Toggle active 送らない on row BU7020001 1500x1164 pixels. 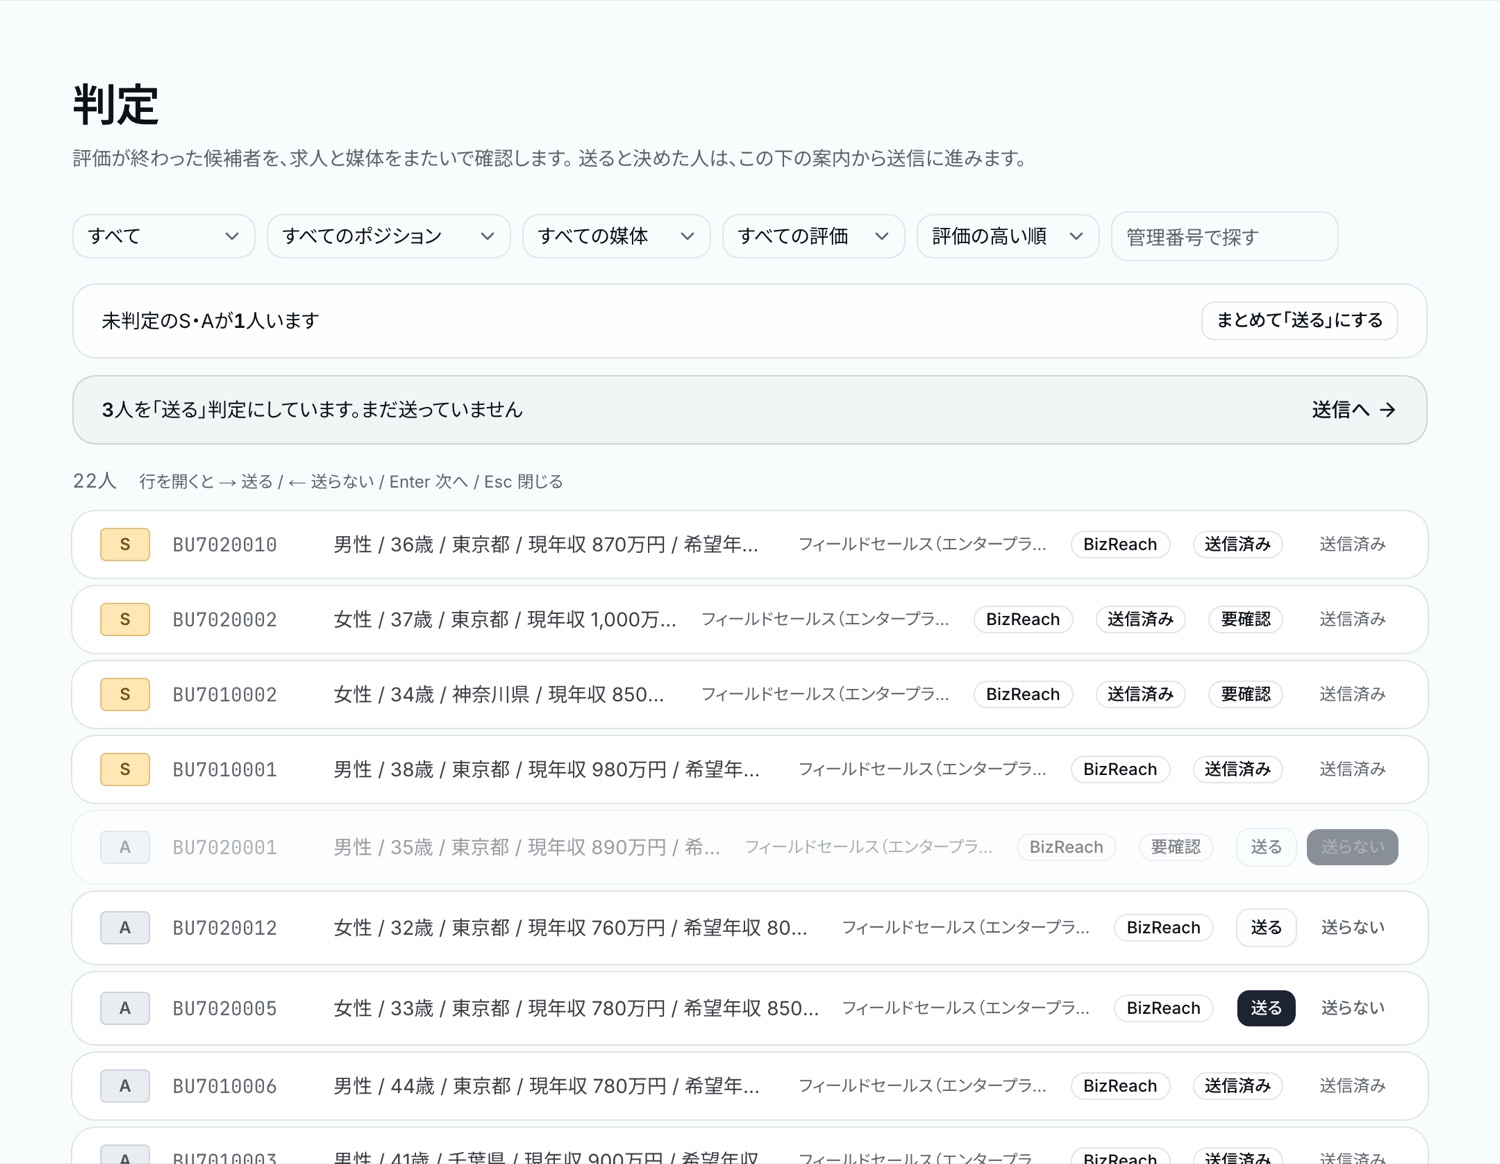pos(1352,847)
